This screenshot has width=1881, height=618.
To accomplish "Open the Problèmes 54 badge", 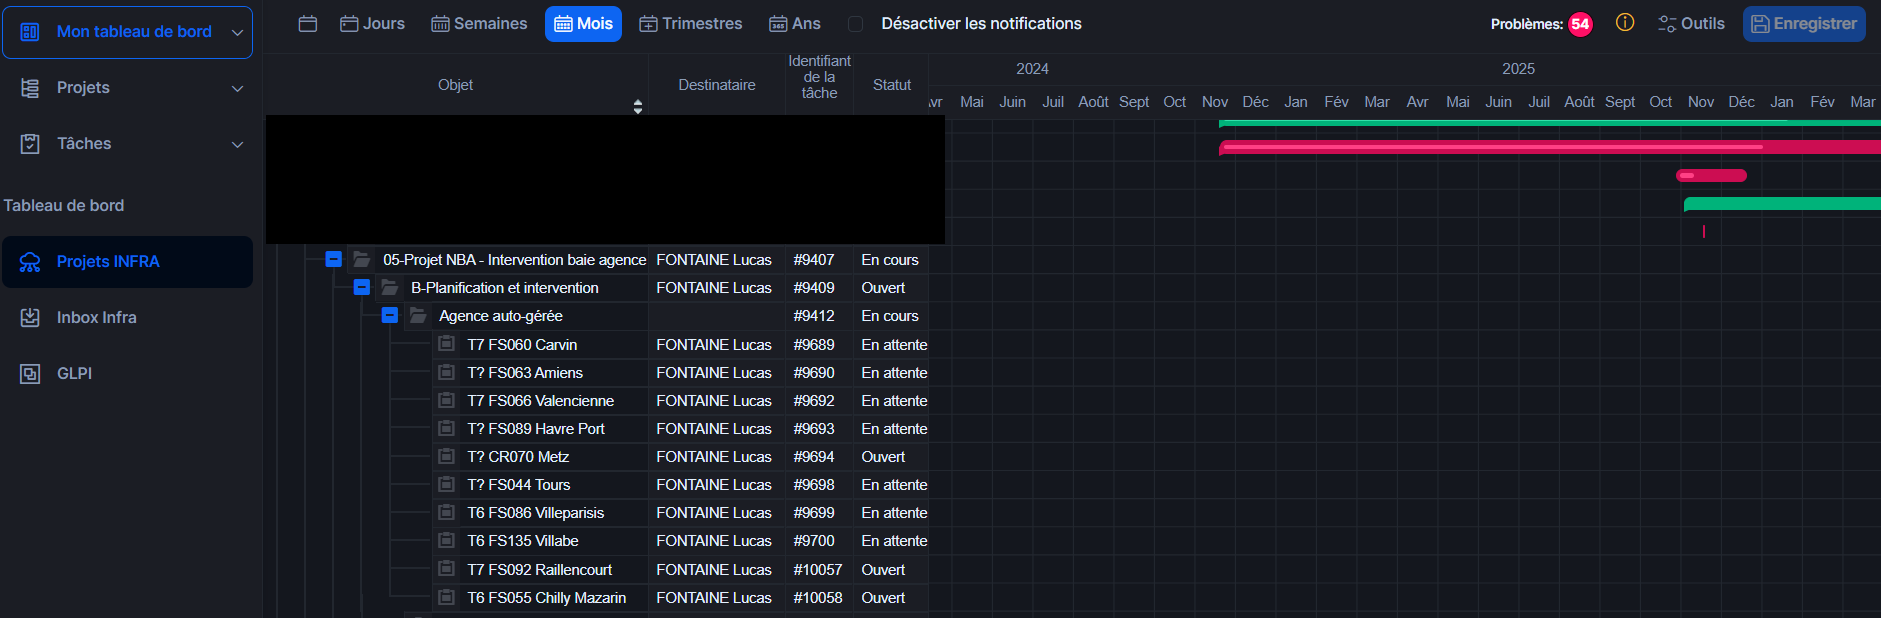I will (1580, 24).
